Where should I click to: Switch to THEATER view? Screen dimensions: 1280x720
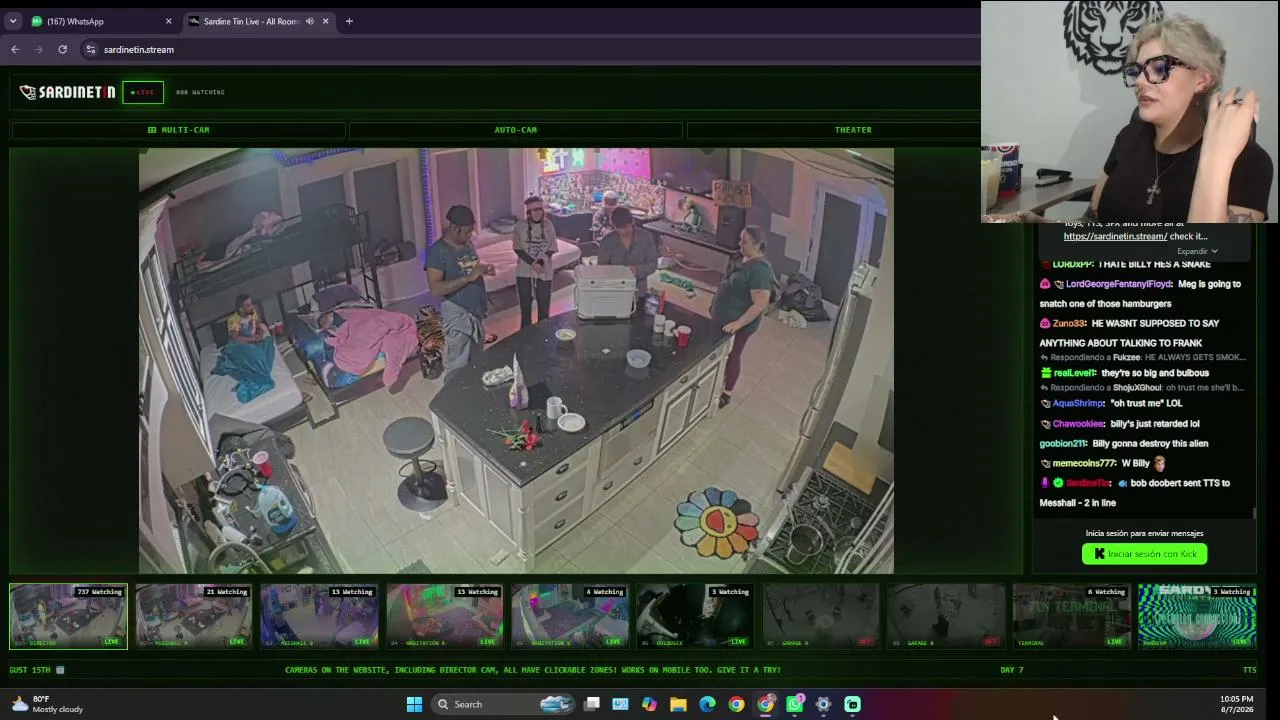click(x=853, y=130)
